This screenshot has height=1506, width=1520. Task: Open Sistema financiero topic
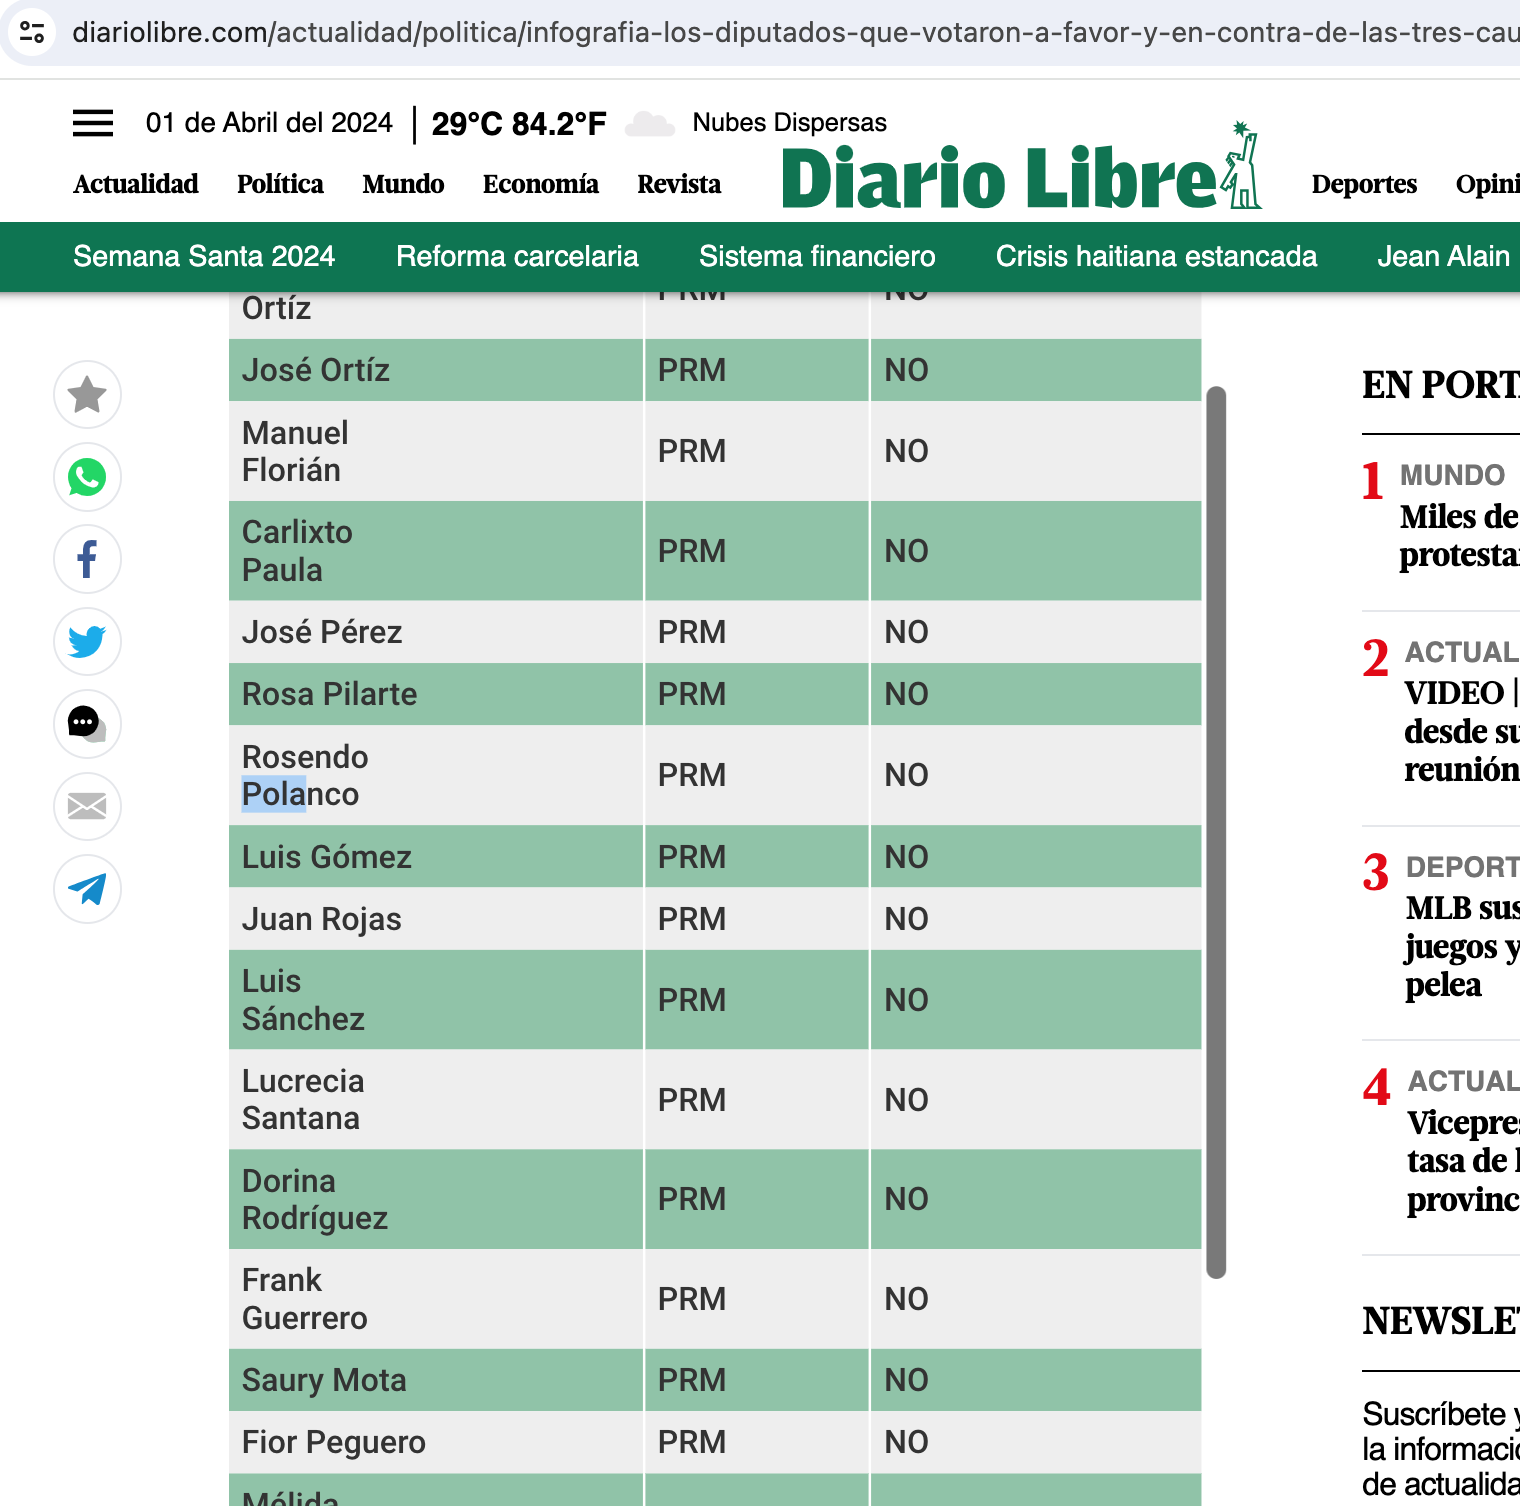(x=817, y=256)
